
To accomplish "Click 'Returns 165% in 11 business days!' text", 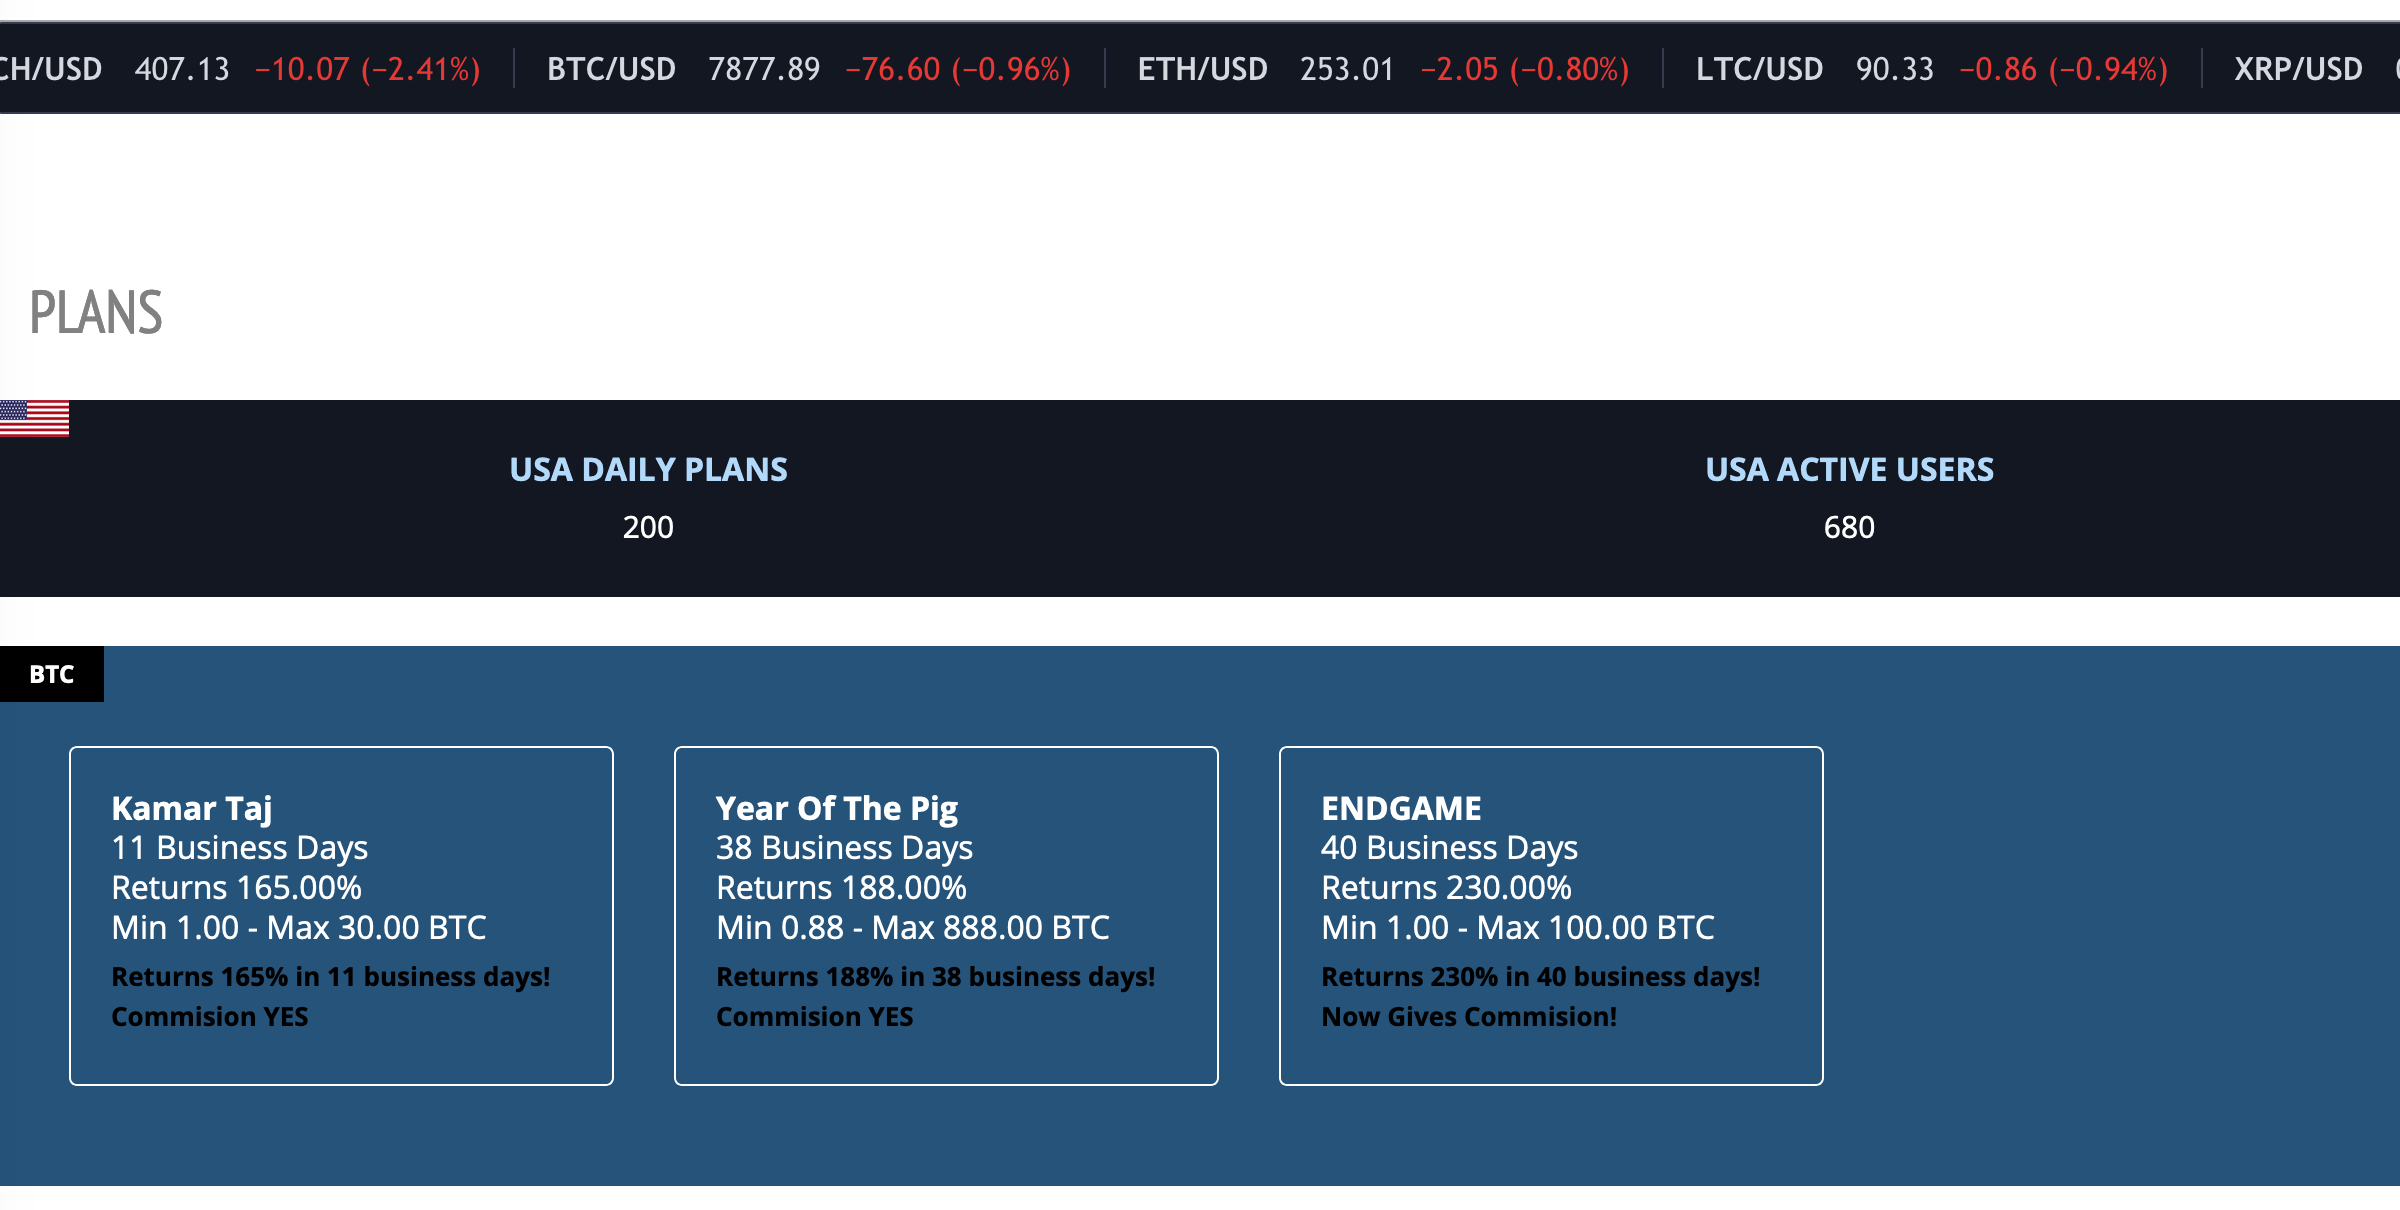I will coord(330,977).
